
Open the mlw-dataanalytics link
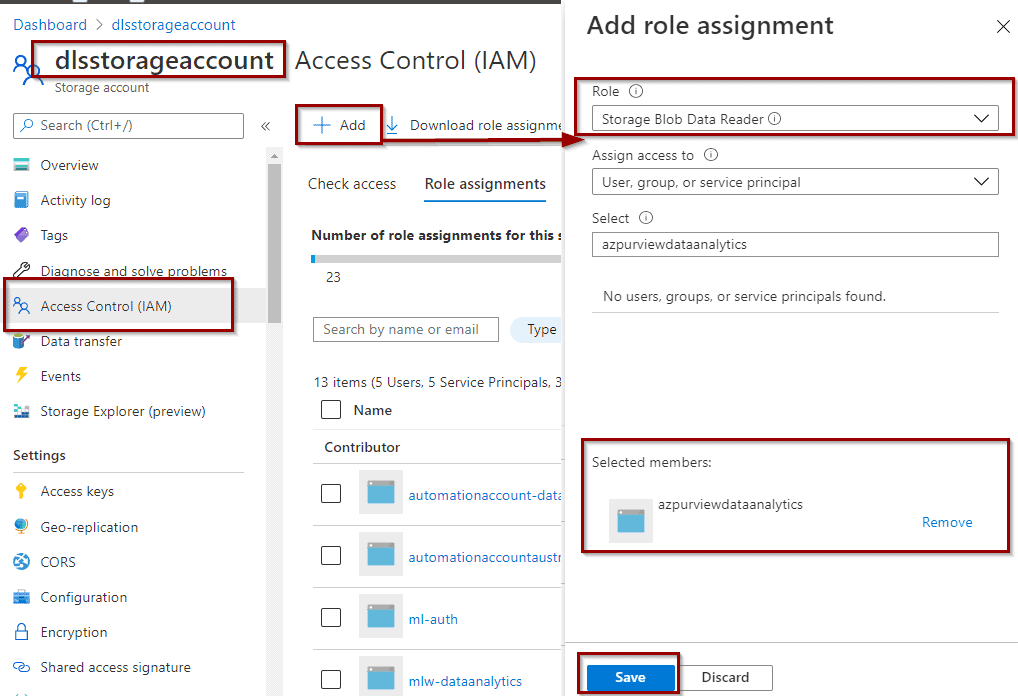pyautogui.click(x=465, y=681)
